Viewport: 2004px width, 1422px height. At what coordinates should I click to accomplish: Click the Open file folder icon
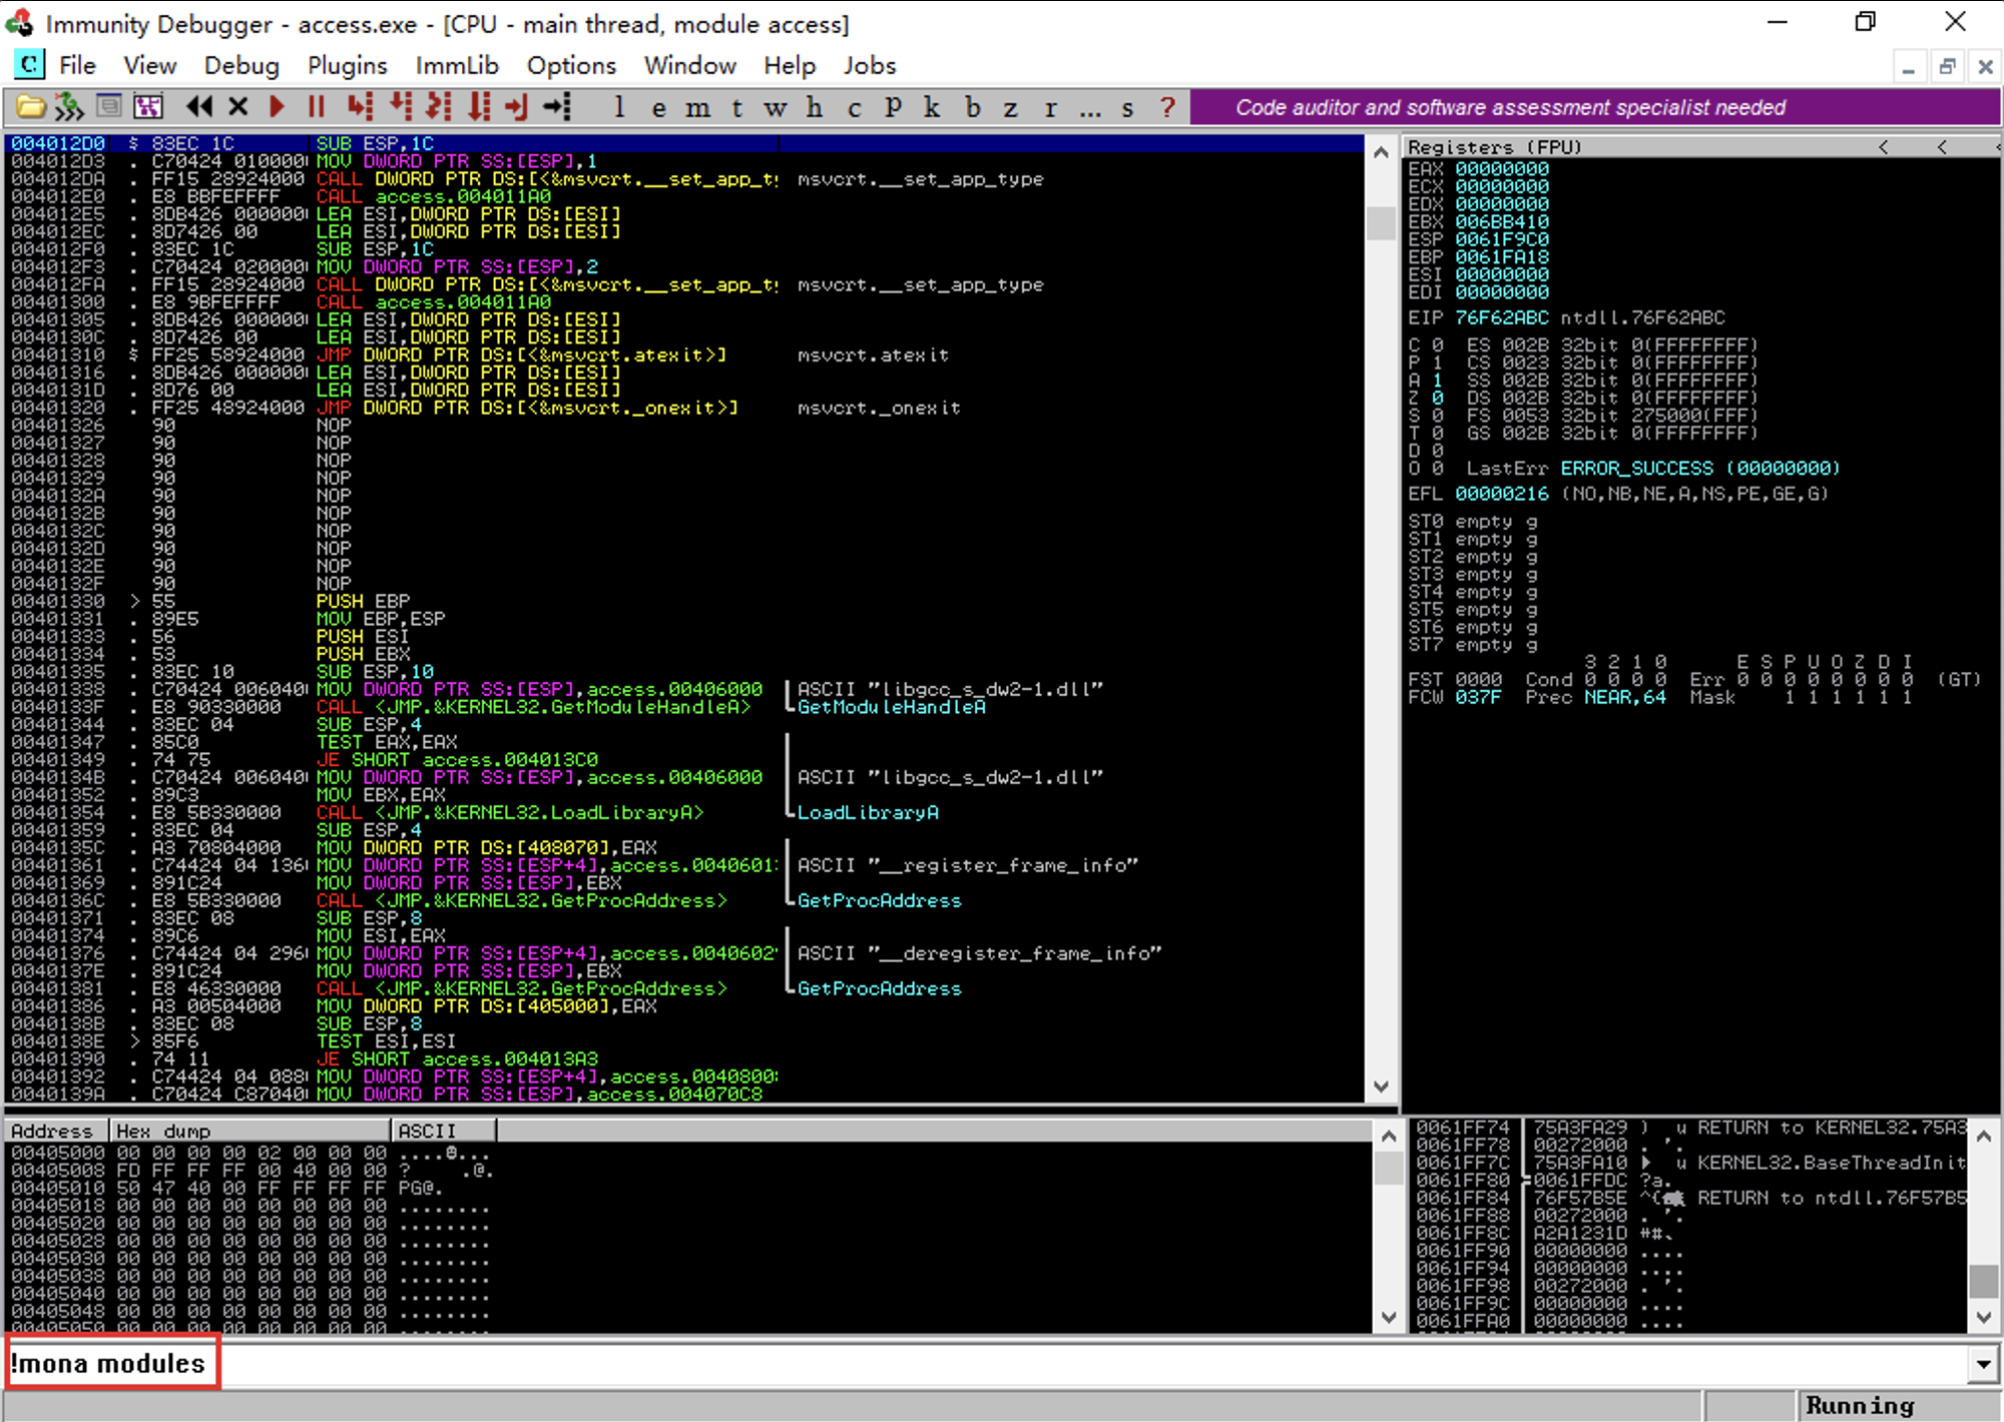[x=30, y=107]
